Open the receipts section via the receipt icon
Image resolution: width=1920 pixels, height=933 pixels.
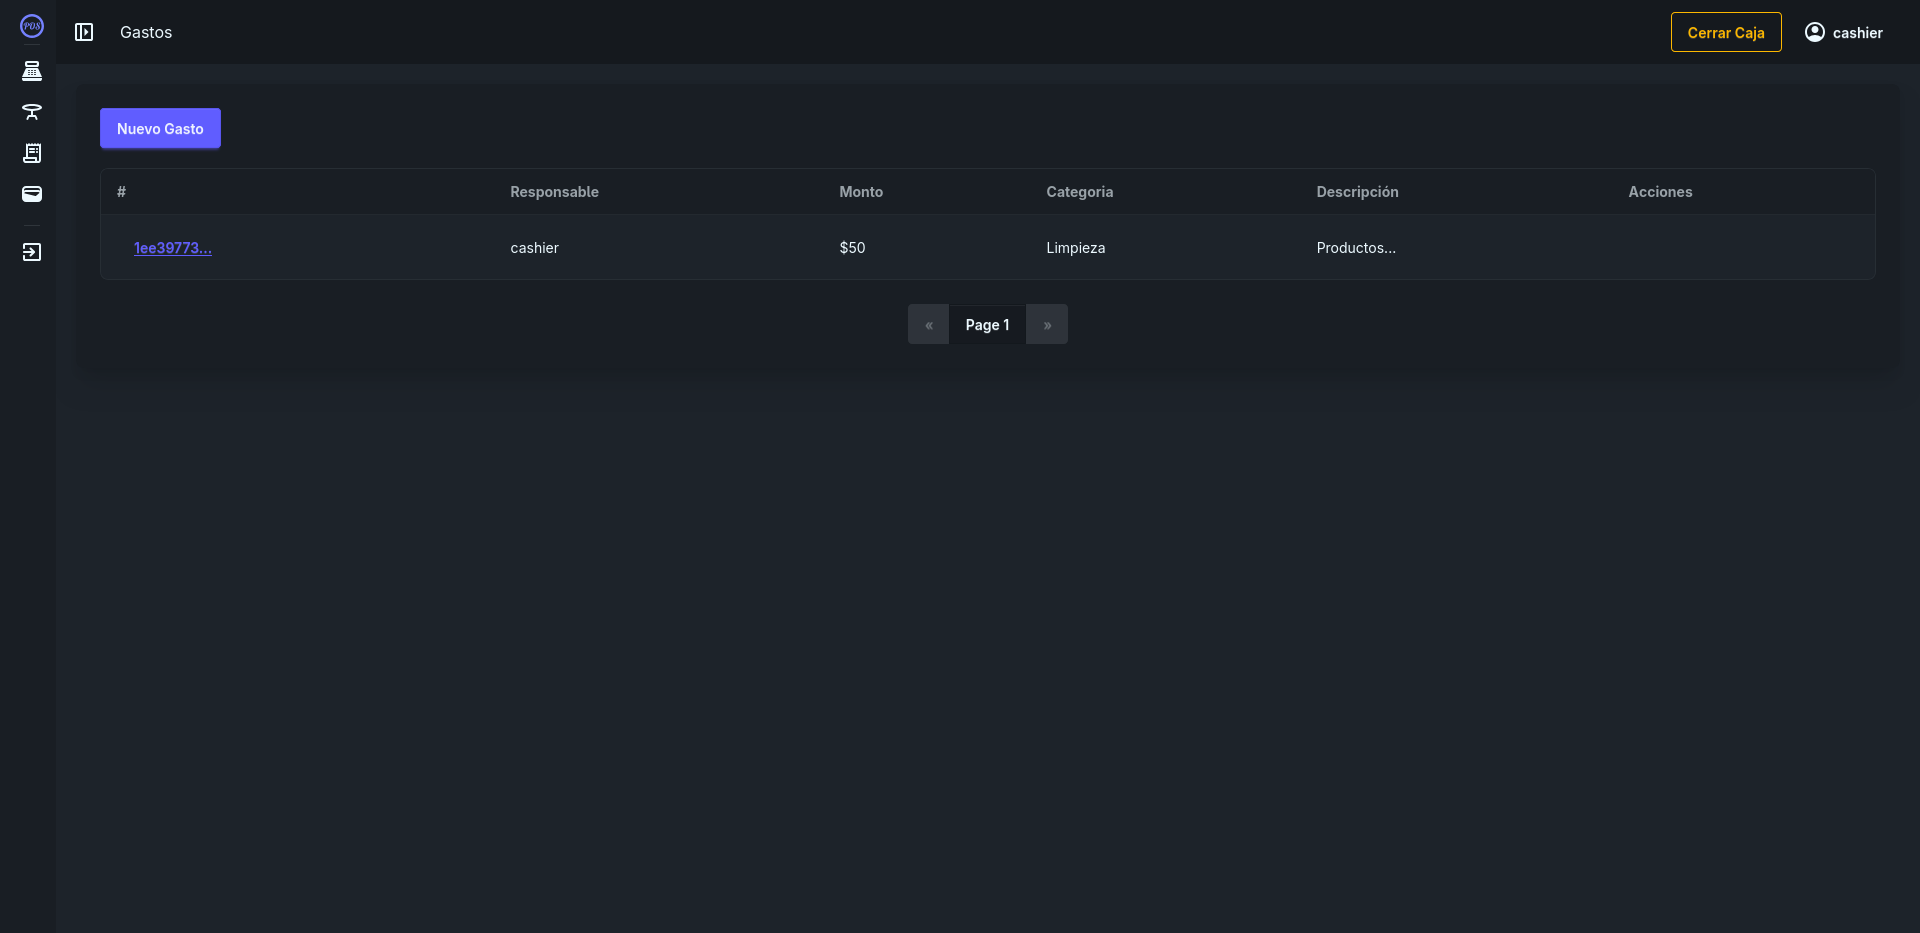[32, 153]
